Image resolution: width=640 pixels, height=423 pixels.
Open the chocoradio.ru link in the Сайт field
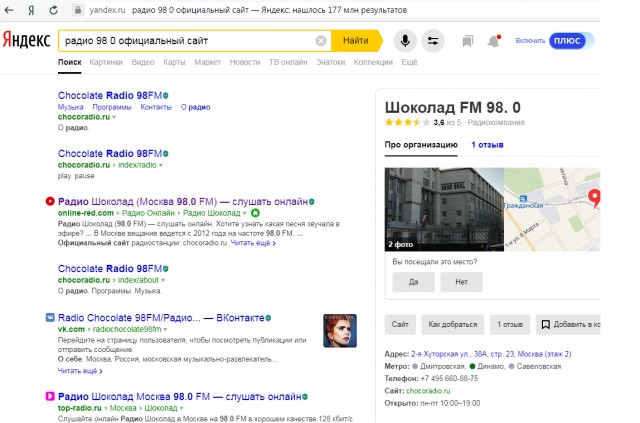[x=428, y=391]
